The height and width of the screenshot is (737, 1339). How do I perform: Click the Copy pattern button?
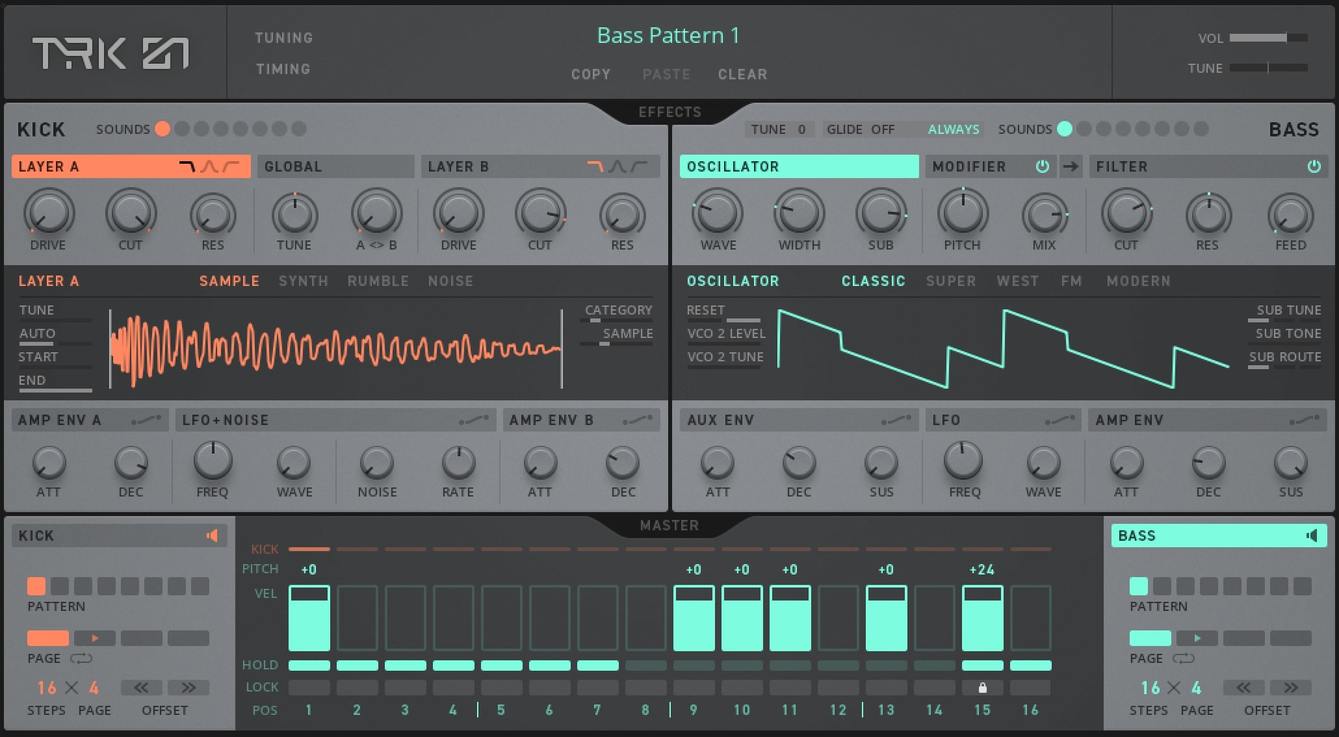point(590,74)
